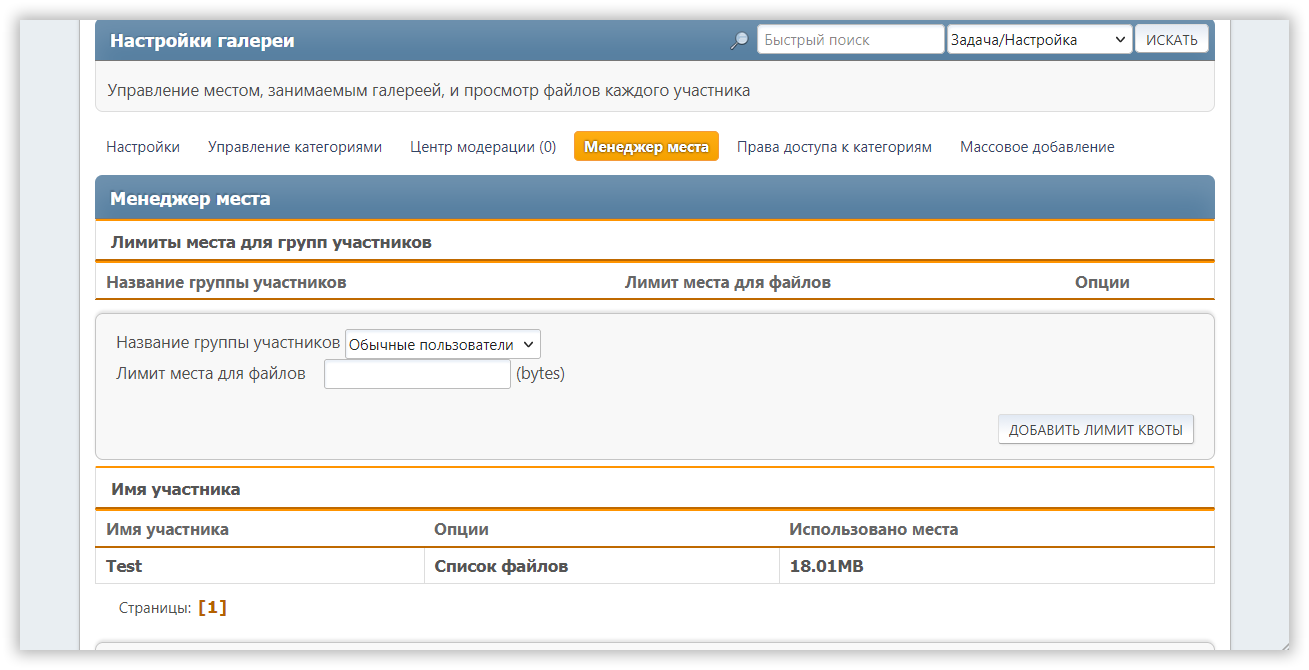
Task: Click the Использовано места column header
Action: (x=873, y=529)
